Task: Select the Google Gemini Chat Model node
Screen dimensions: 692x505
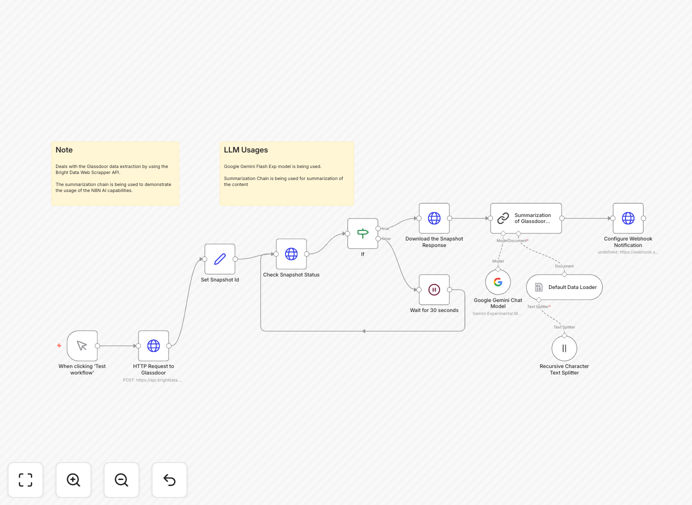Action: [x=498, y=282]
